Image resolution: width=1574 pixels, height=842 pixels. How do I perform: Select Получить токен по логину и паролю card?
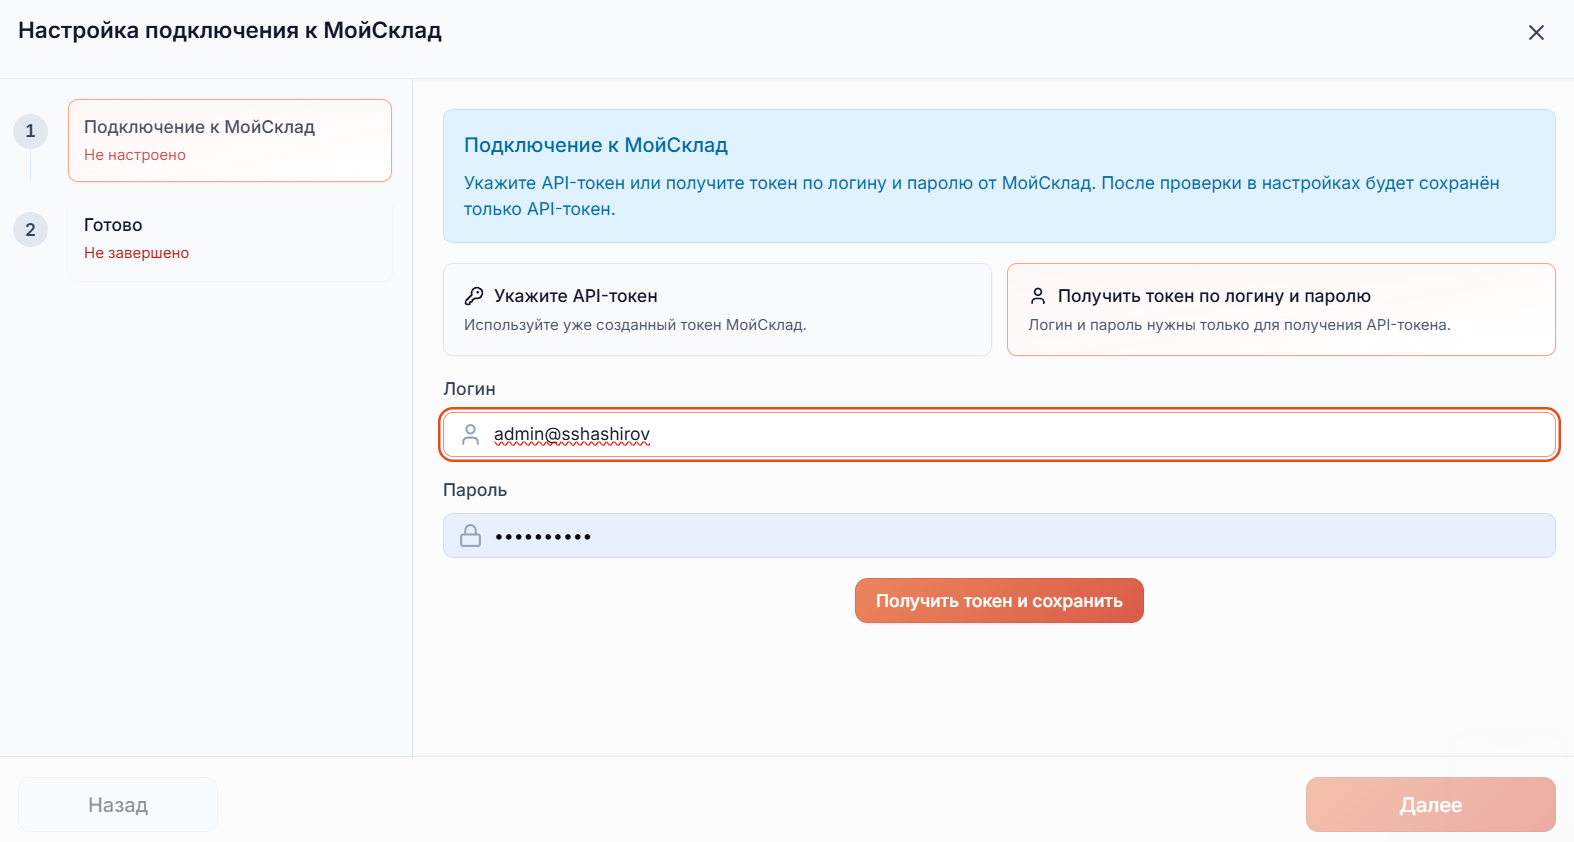(x=1281, y=309)
